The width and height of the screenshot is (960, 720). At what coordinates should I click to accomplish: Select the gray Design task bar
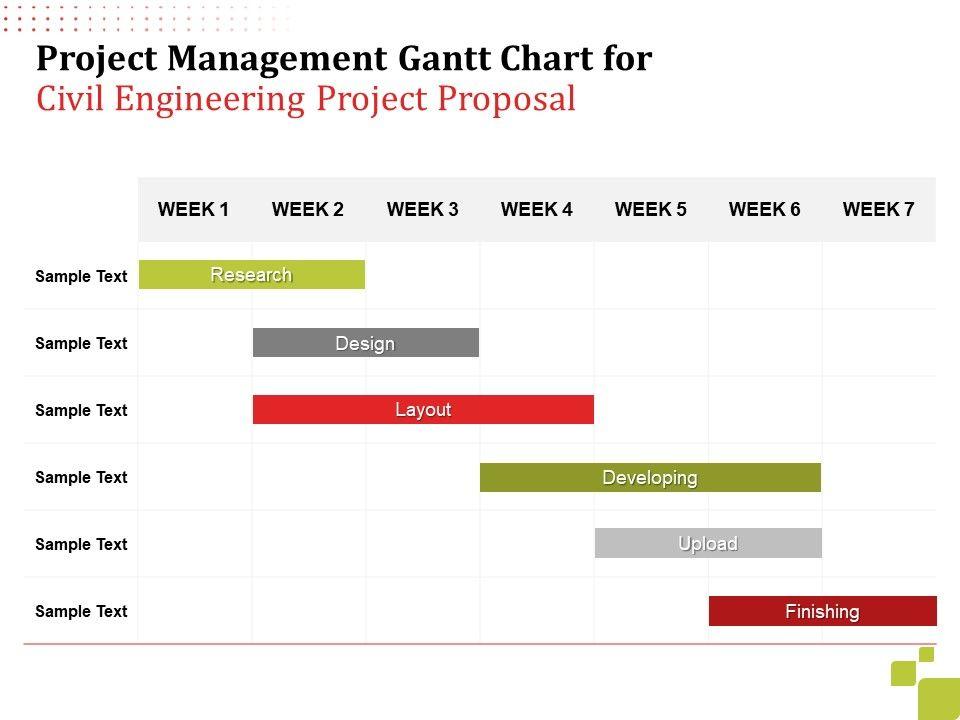[365, 343]
